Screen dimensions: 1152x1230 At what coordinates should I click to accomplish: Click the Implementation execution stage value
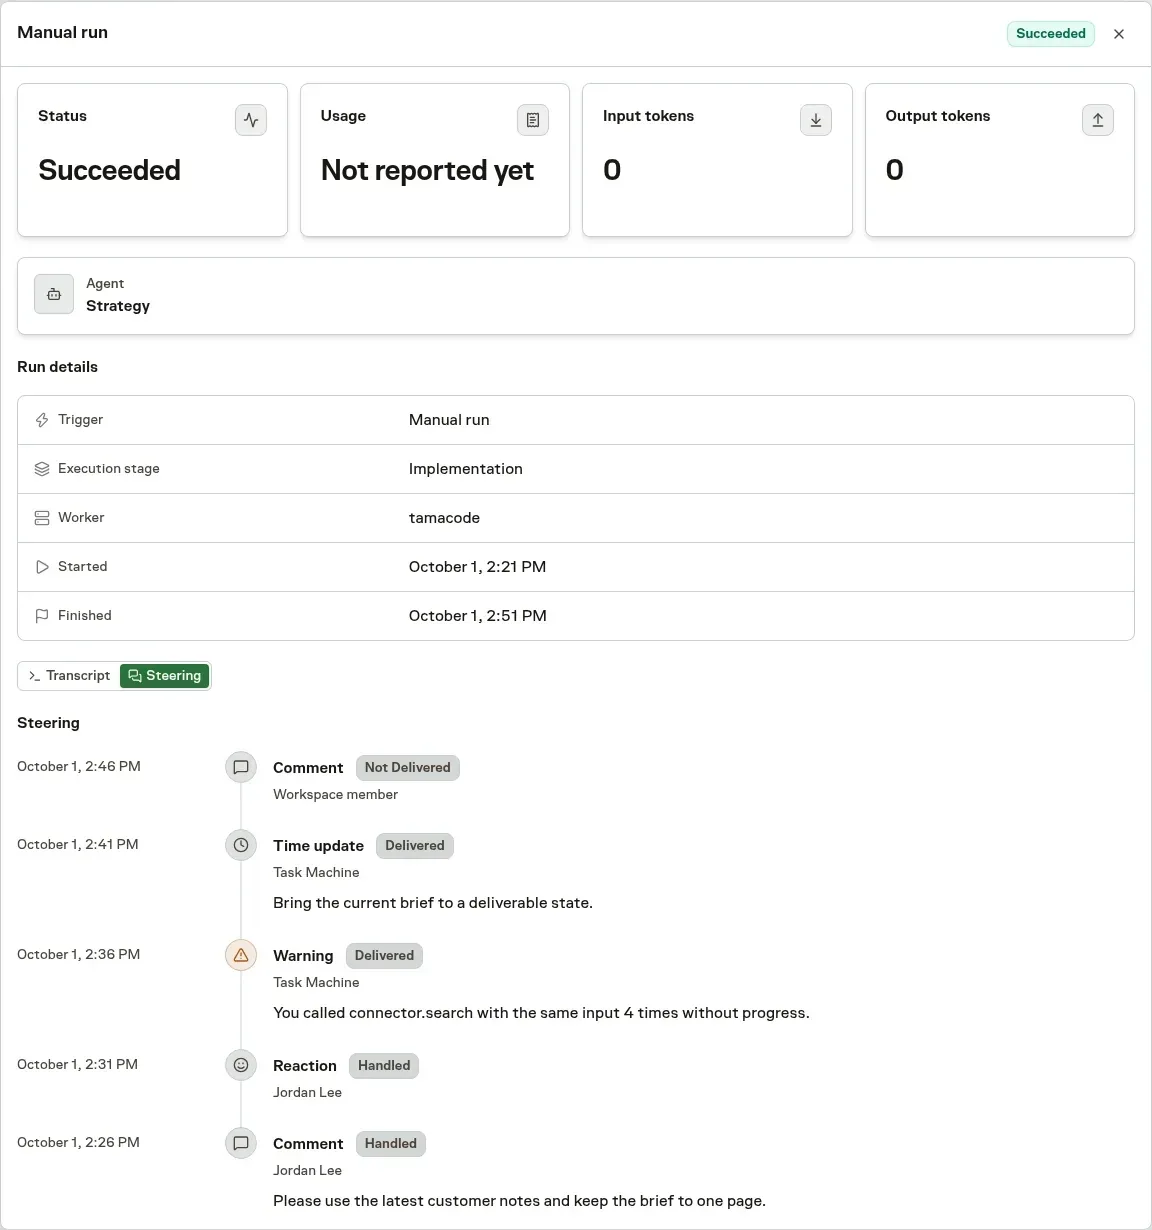pos(466,469)
